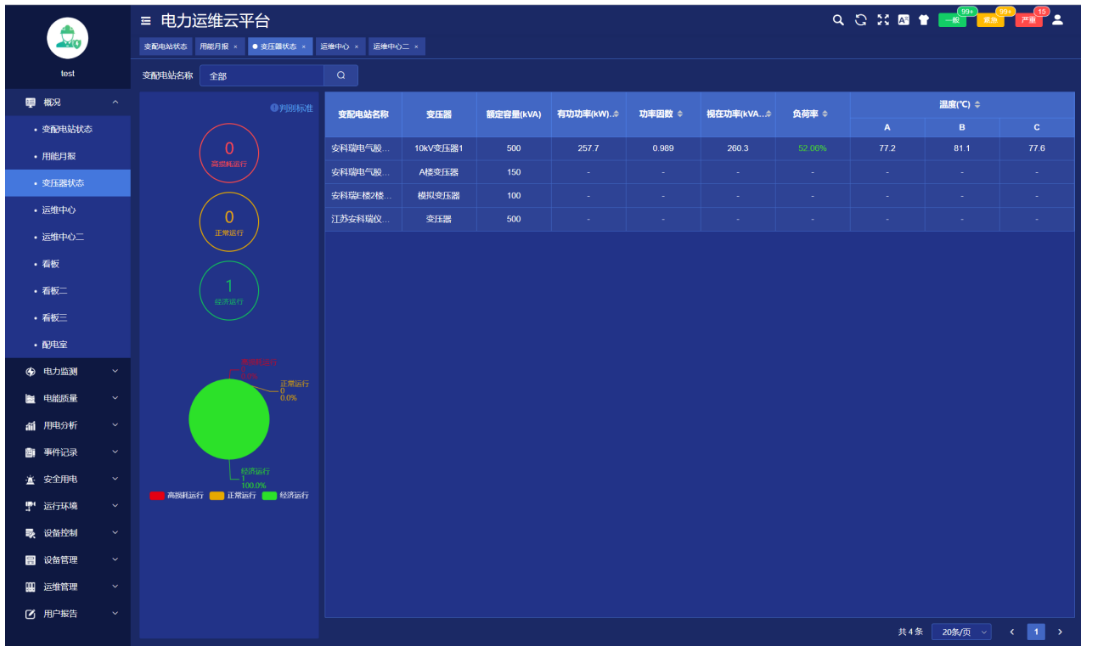The image size is (1093, 653).
Task: Click the language switch icon
Action: [x=903, y=20]
